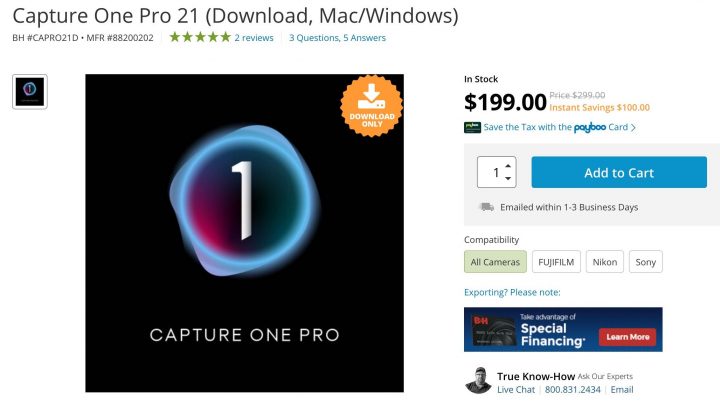Open 3 Questions, 5 Answers link
The width and height of the screenshot is (720, 406).
pos(337,38)
